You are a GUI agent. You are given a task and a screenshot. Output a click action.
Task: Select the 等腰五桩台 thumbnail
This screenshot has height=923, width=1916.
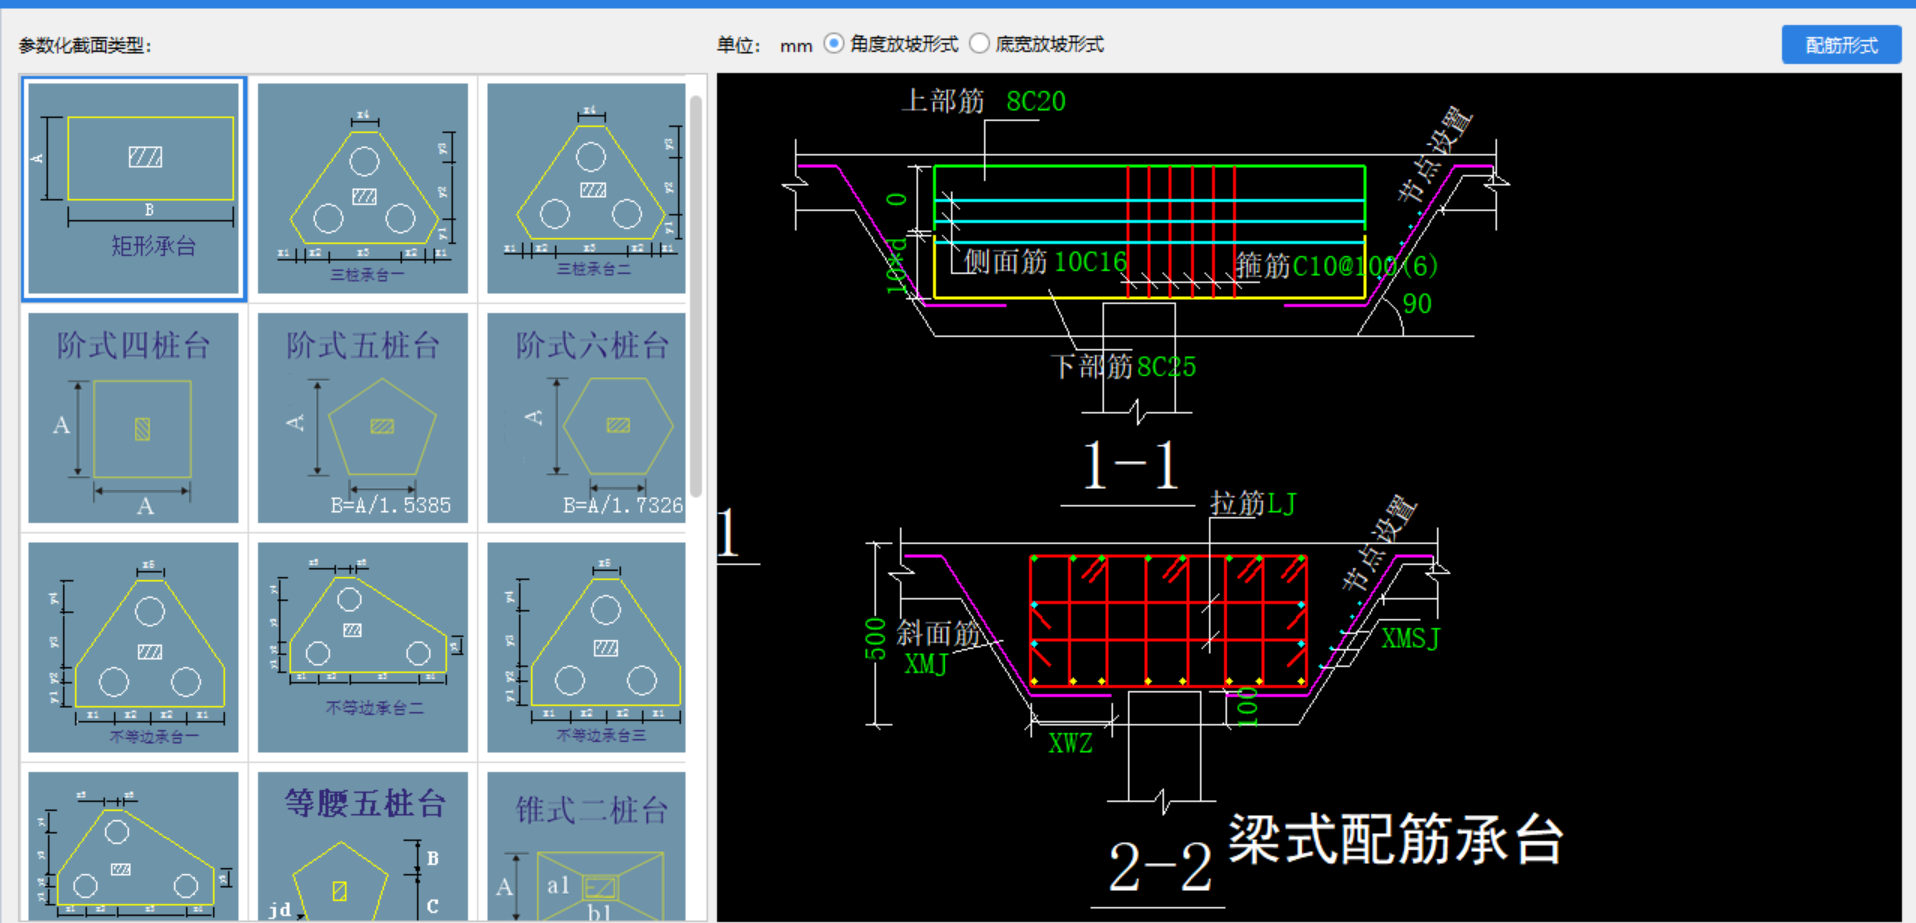click(363, 846)
